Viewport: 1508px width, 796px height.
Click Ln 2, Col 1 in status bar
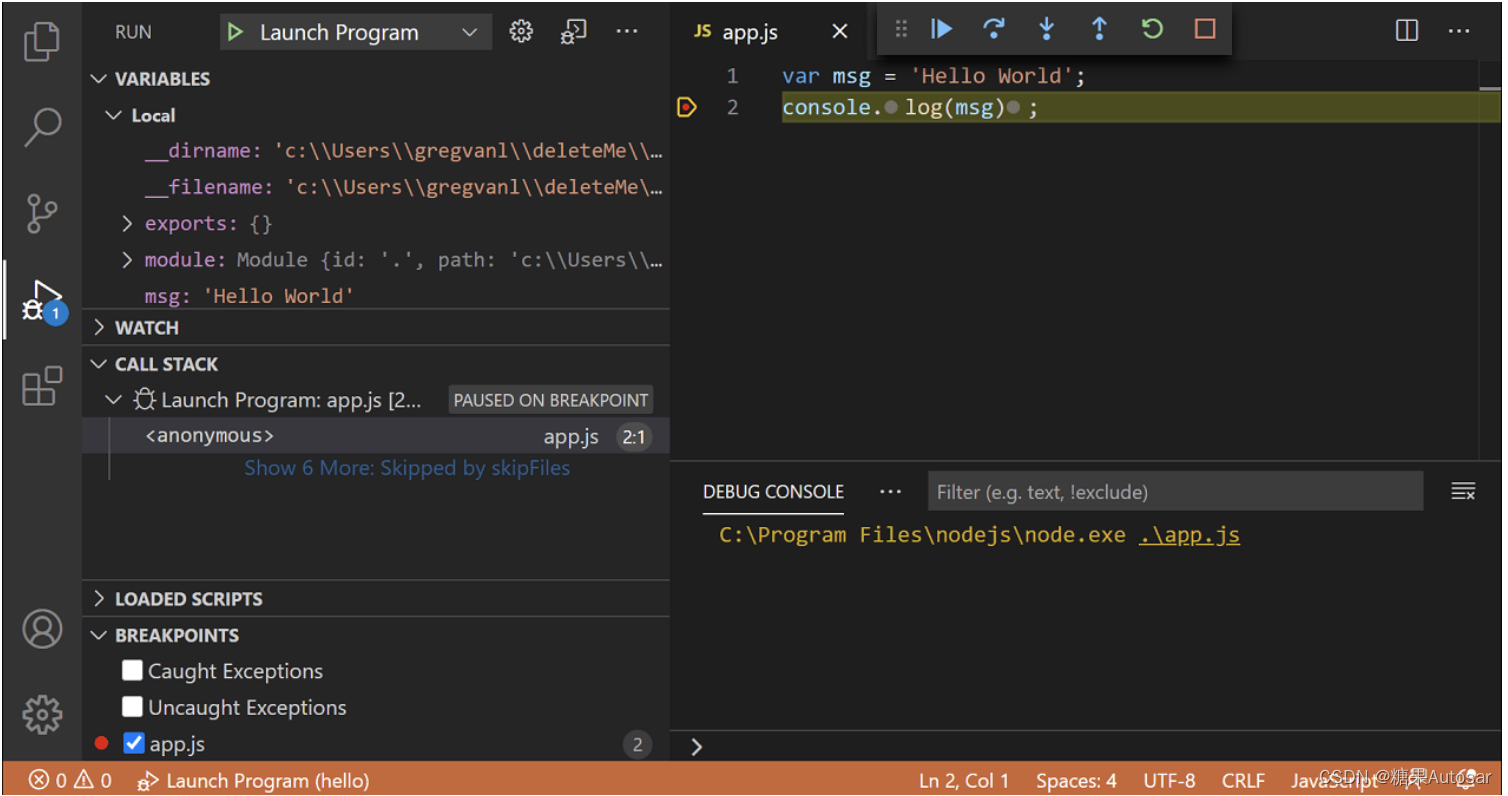[964, 781]
